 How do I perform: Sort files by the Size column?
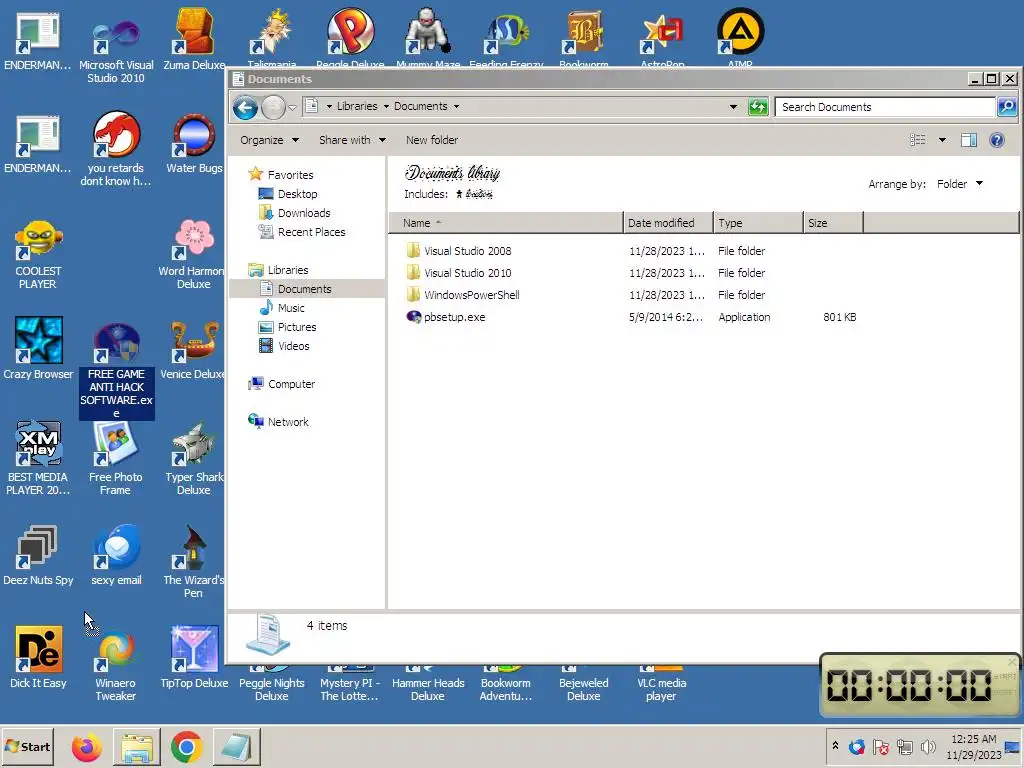(x=833, y=223)
